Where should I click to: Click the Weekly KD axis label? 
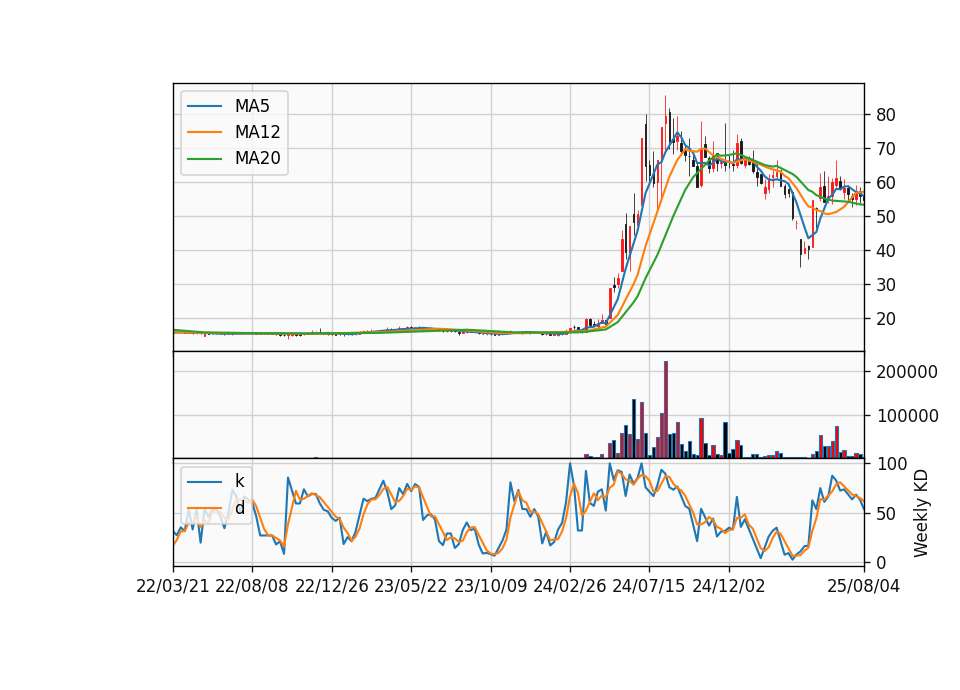(x=920, y=514)
